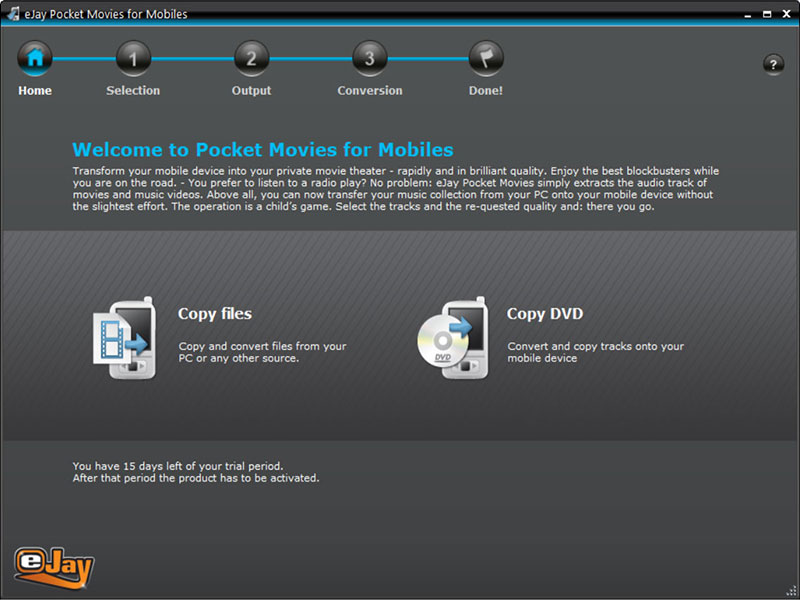Minimize the eJay Pocket Movies window
Screen dimensions: 800x600
(747, 15)
